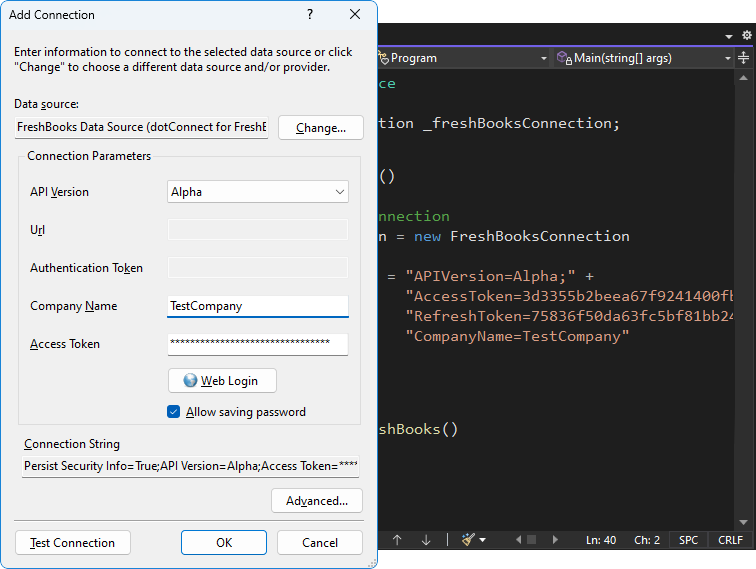Click the horizontal scrollbar thumb in editor
The image size is (756, 569).
tap(531, 540)
